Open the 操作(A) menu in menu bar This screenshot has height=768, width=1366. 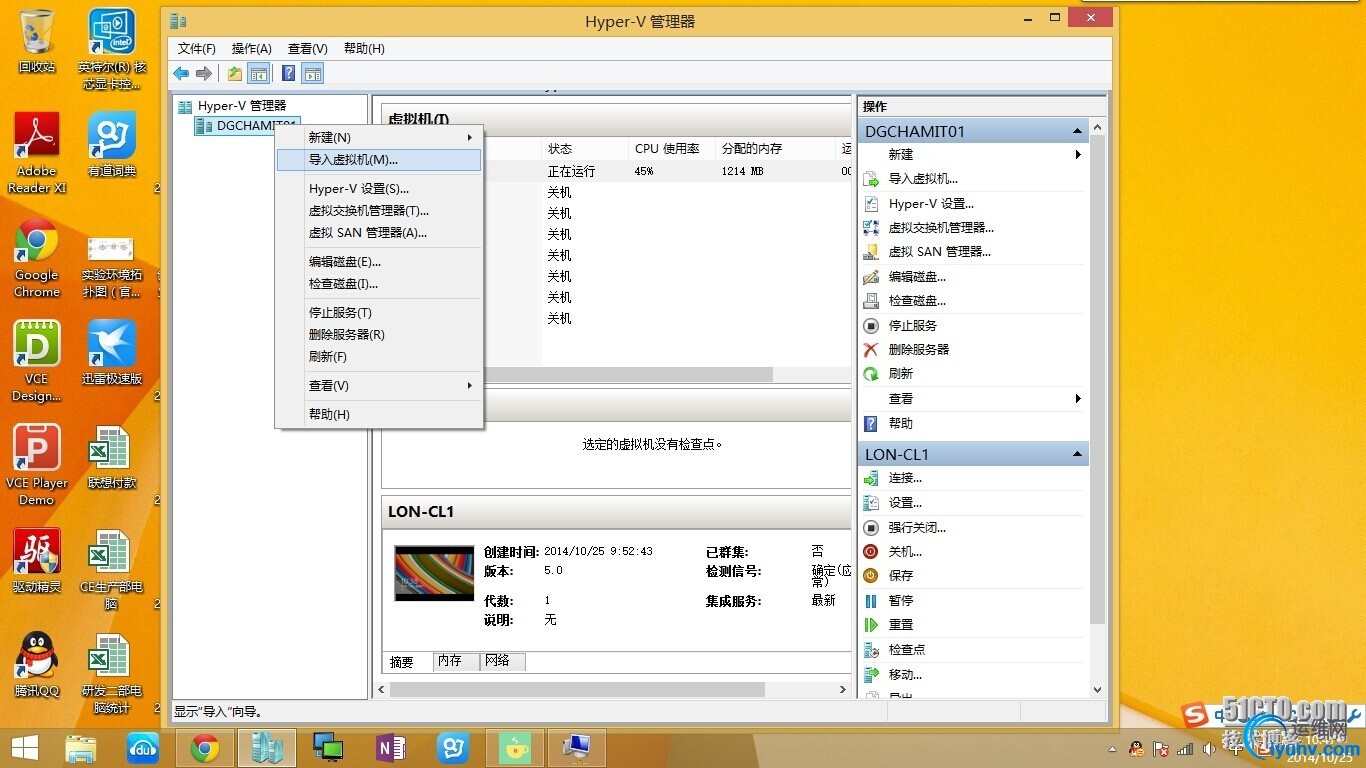[252, 49]
